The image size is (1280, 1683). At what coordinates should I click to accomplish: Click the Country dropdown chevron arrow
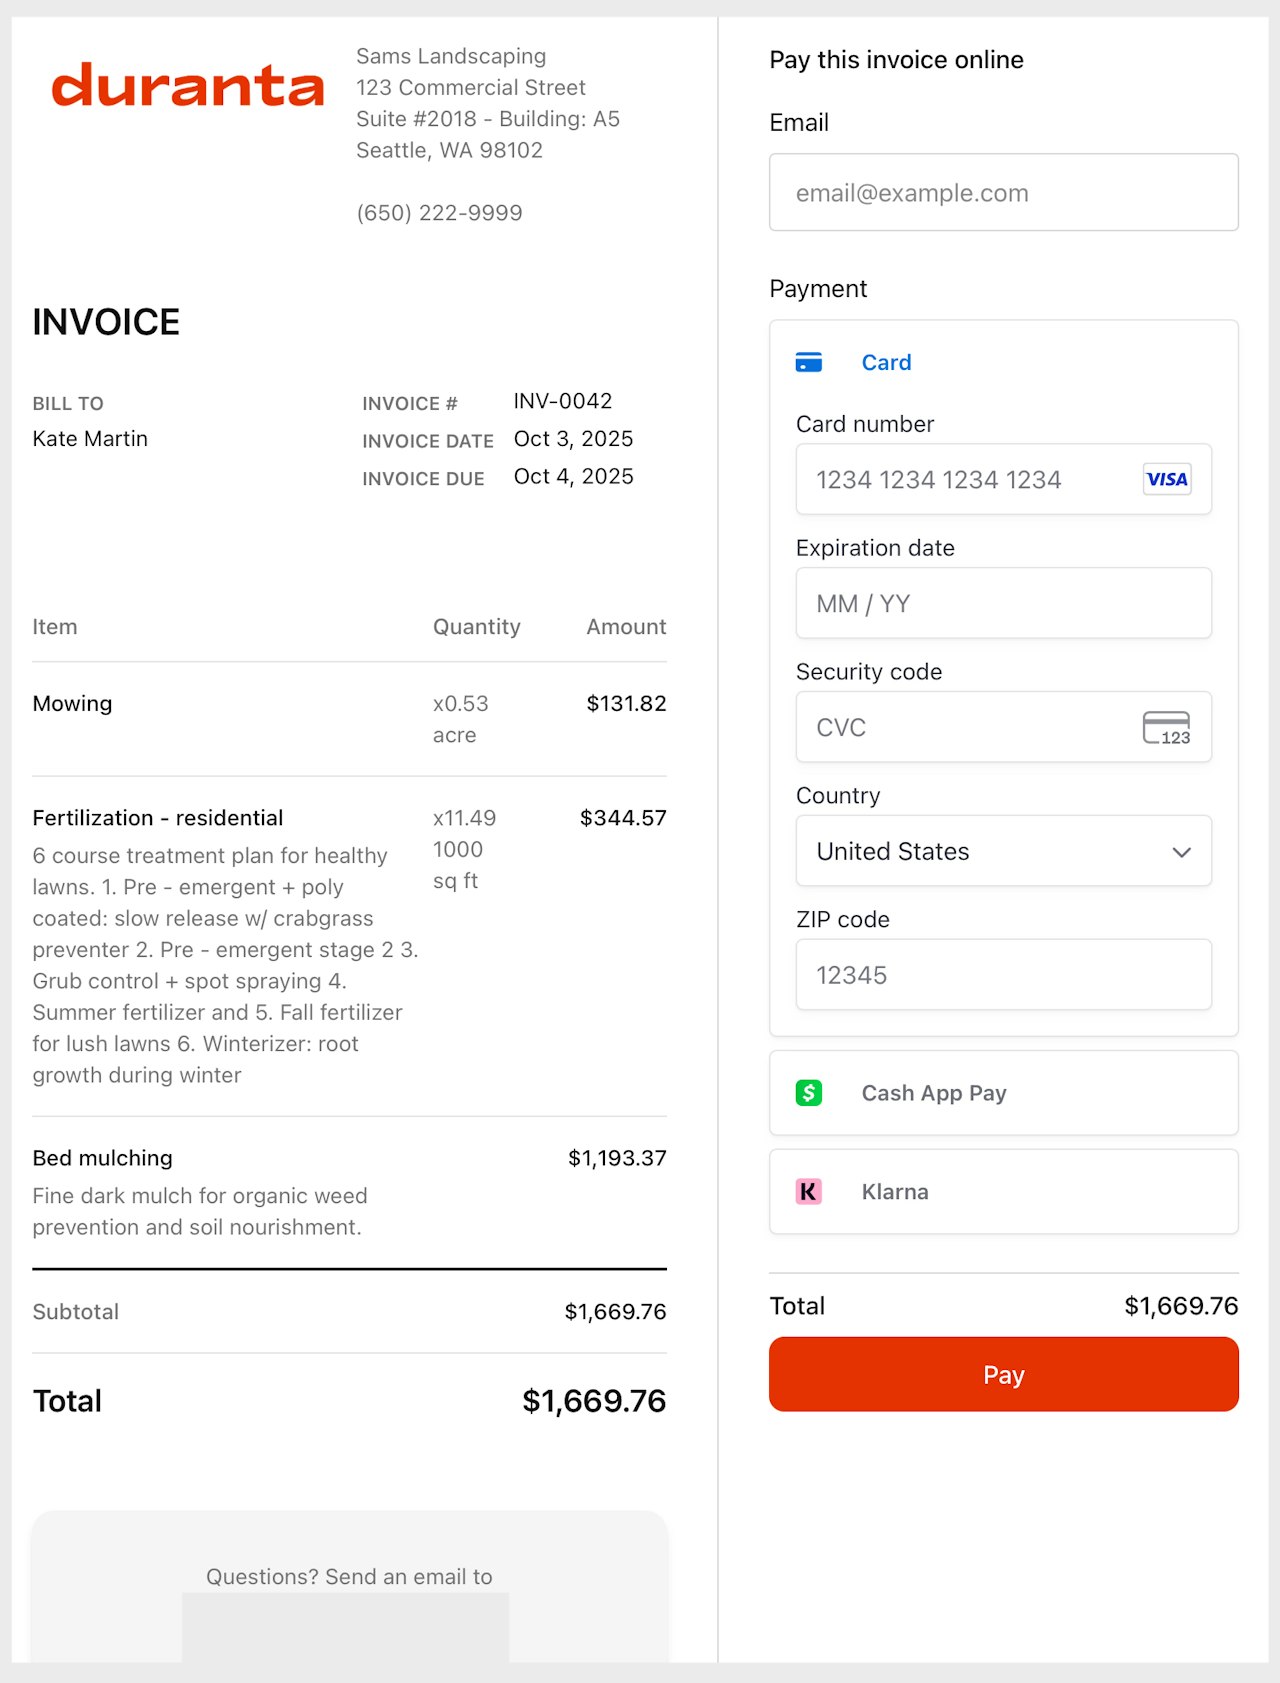1181,852
